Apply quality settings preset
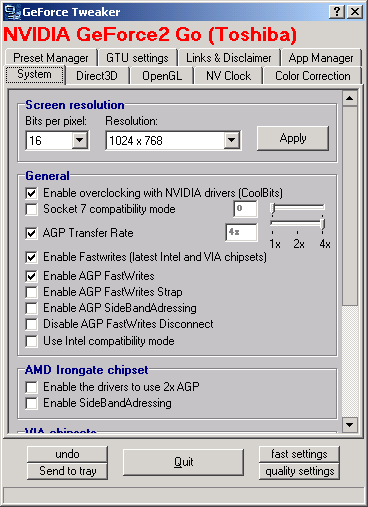 (x=299, y=471)
